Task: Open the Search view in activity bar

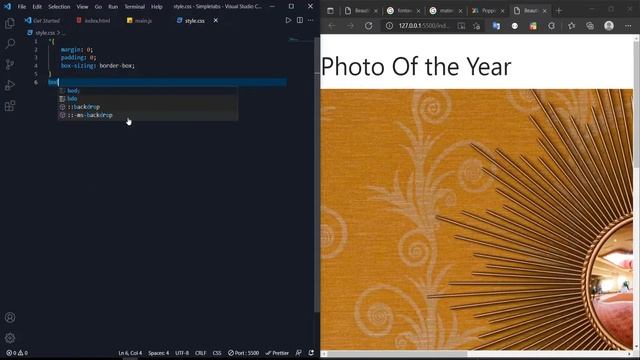Action: [10, 44]
